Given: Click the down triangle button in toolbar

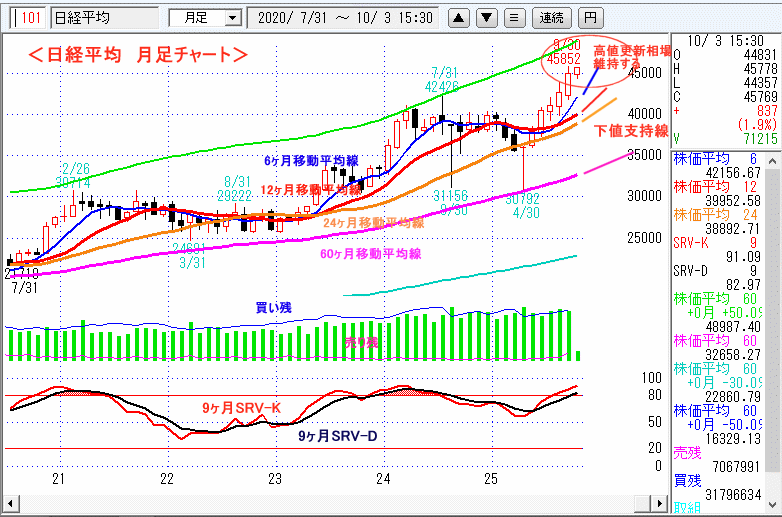Looking at the screenshot, I should point(485,17).
